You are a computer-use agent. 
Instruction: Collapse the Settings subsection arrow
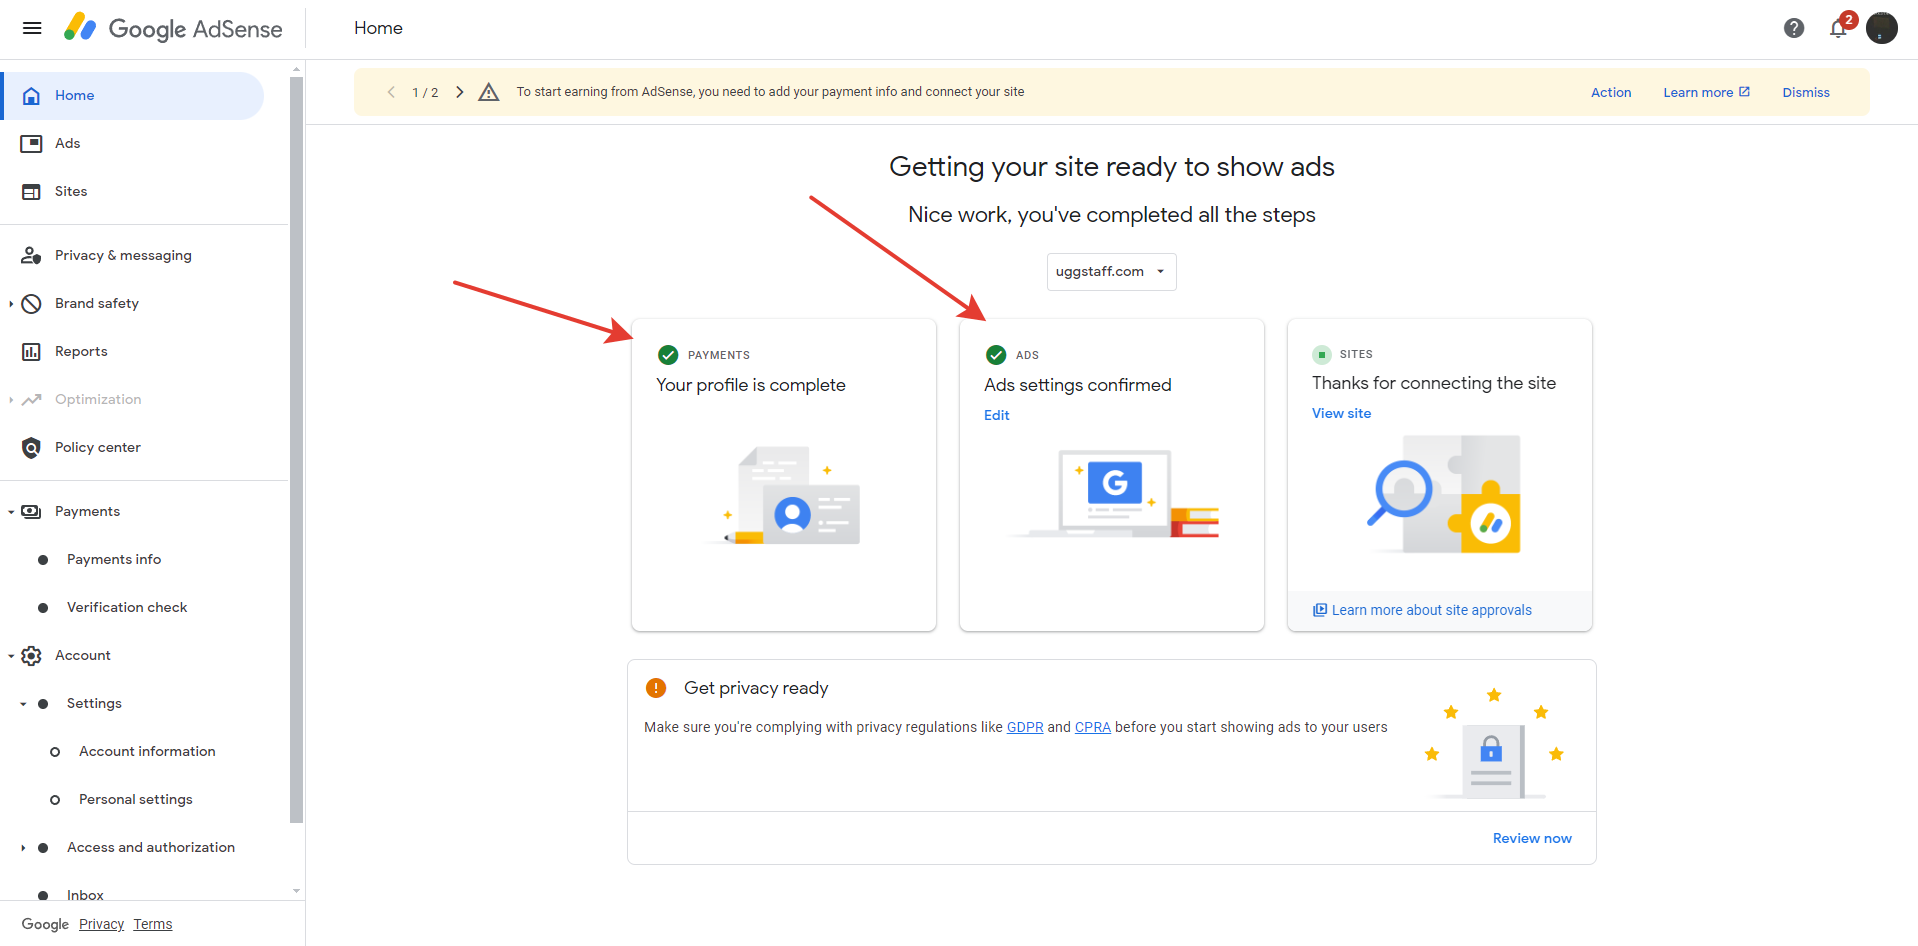point(23,704)
